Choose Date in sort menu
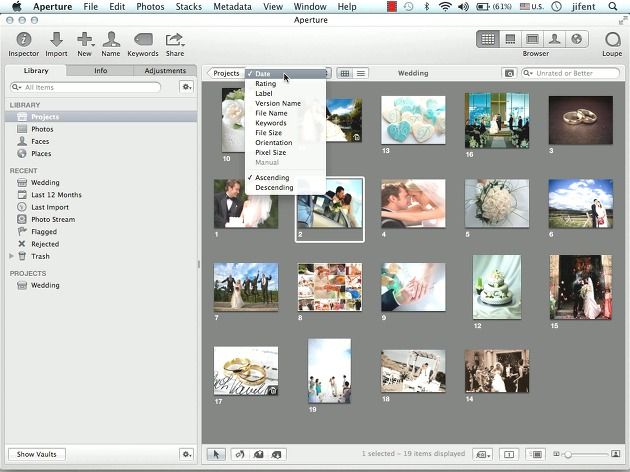This screenshot has height=472, width=630. (x=262, y=74)
